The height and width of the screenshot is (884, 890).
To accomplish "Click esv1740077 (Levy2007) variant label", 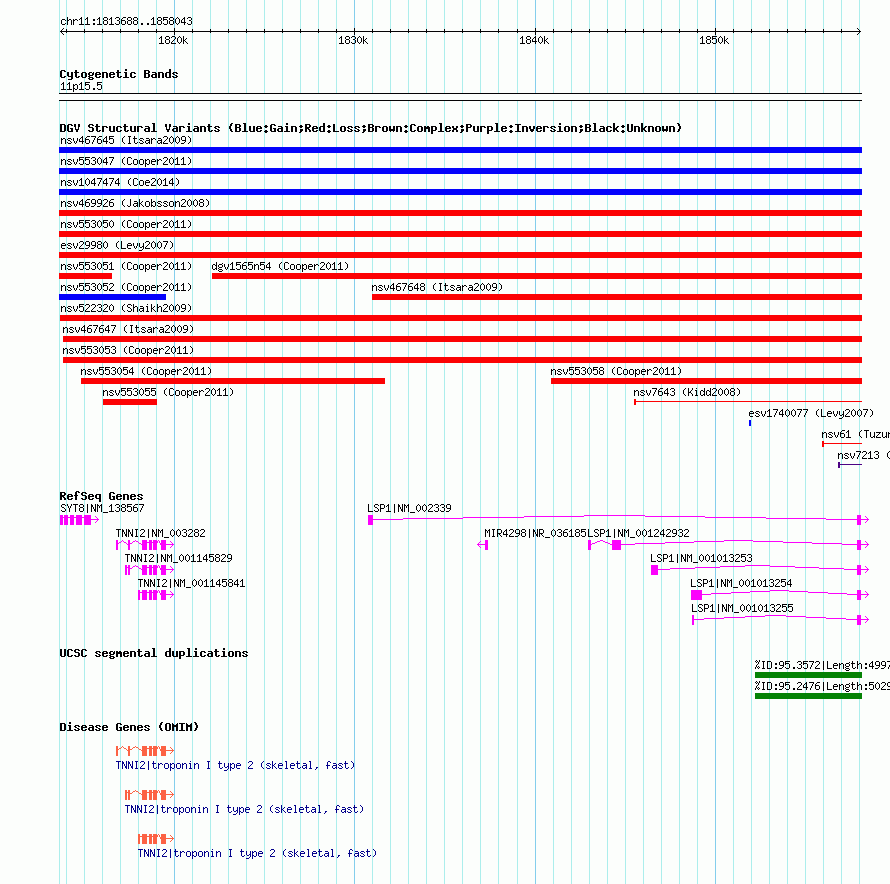I will tap(811, 413).
